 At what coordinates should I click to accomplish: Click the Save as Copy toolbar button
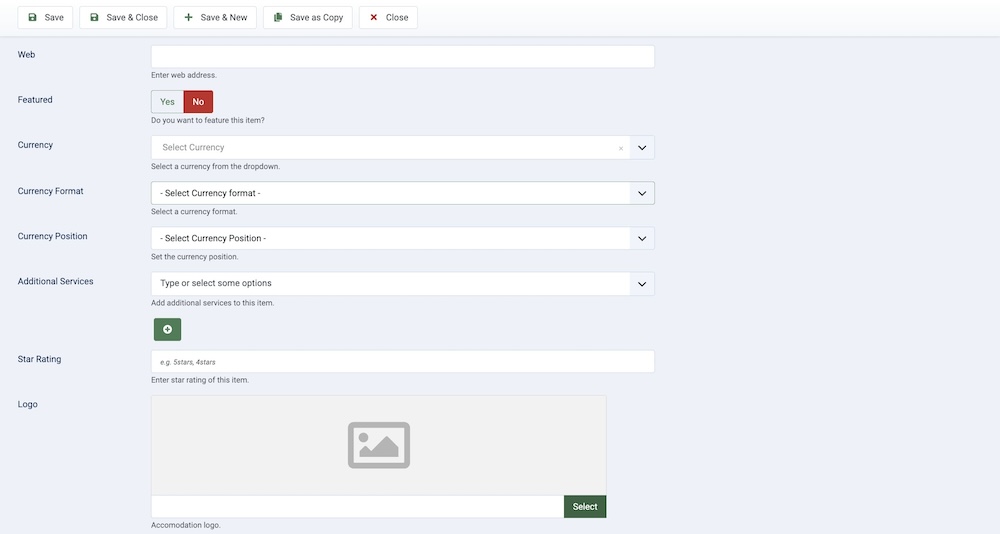[x=307, y=17]
